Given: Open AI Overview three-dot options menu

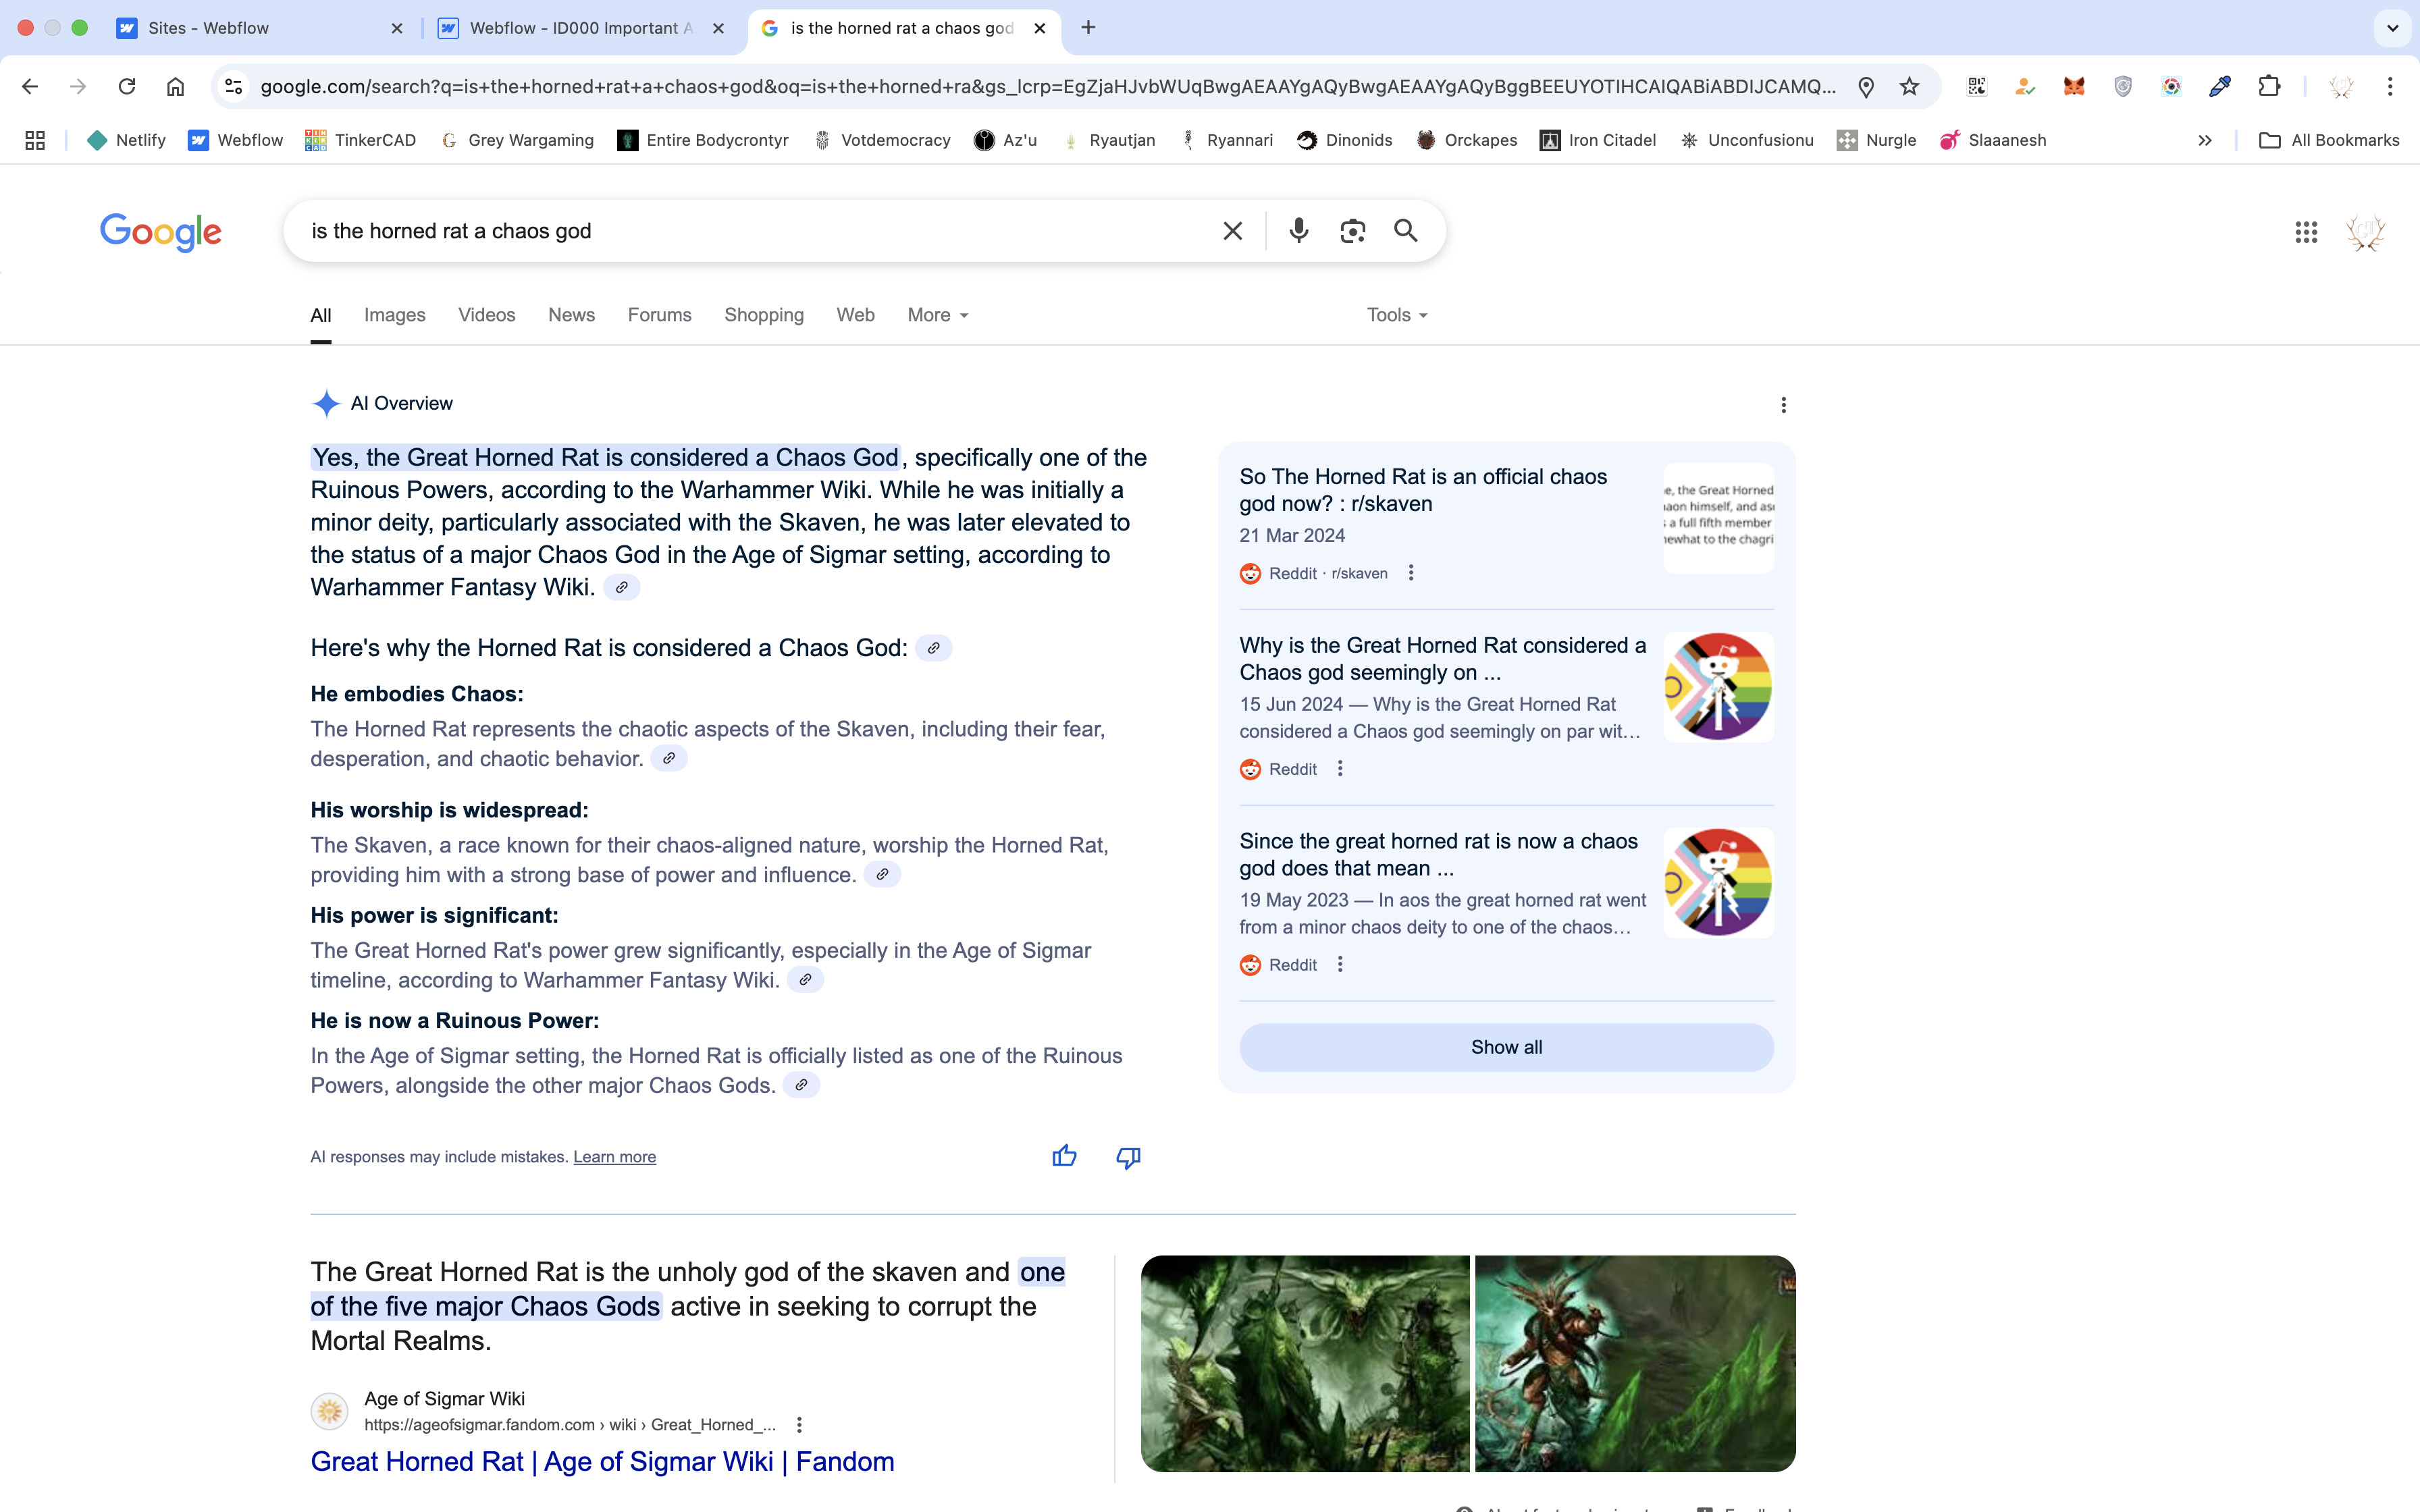Looking at the screenshot, I should pyautogui.click(x=1783, y=404).
